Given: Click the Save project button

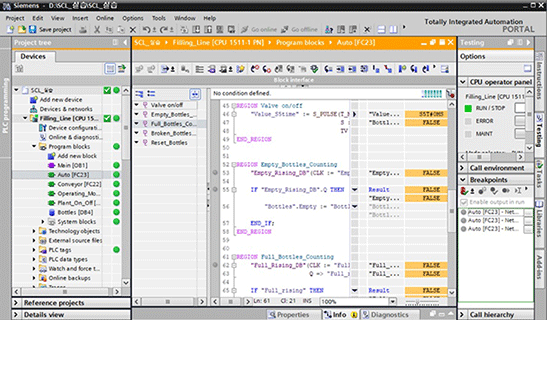Looking at the screenshot, I should point(51,30).
